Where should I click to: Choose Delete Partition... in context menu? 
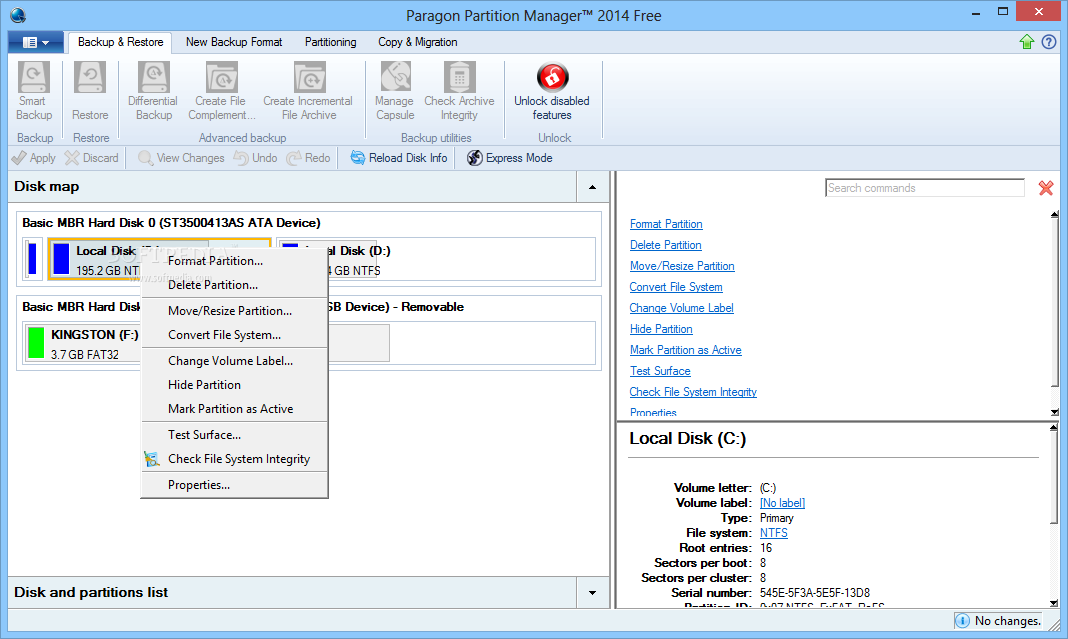tap(234, 285)
